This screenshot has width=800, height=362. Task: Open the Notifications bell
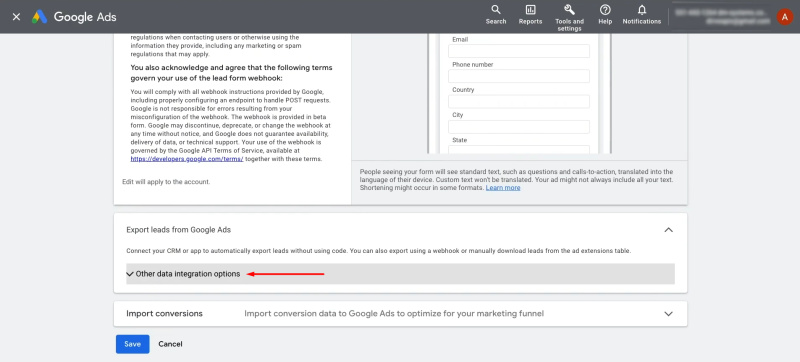[x=642, y=15]
